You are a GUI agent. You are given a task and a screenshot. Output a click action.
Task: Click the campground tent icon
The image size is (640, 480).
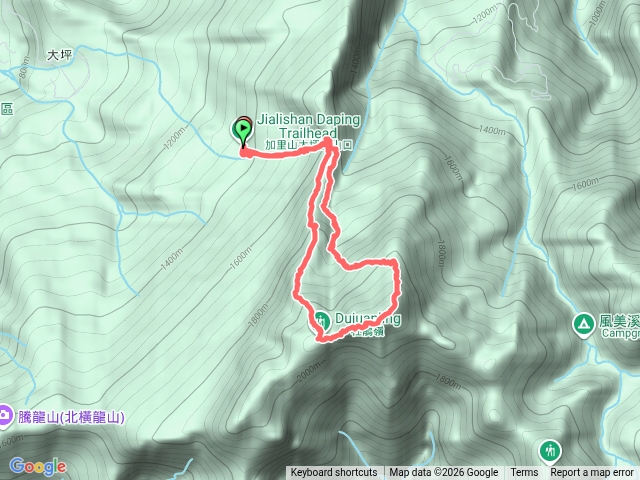(584, 325)
